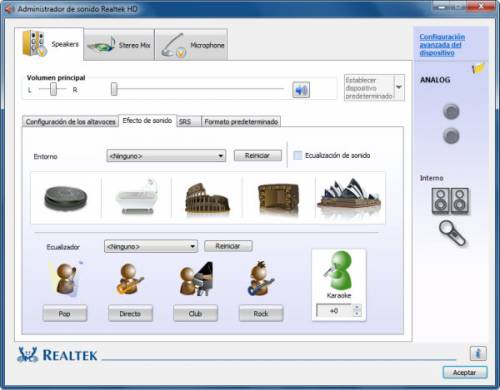Open the information icon near Aceptar

pyautogui.click(x=478, y=353)
